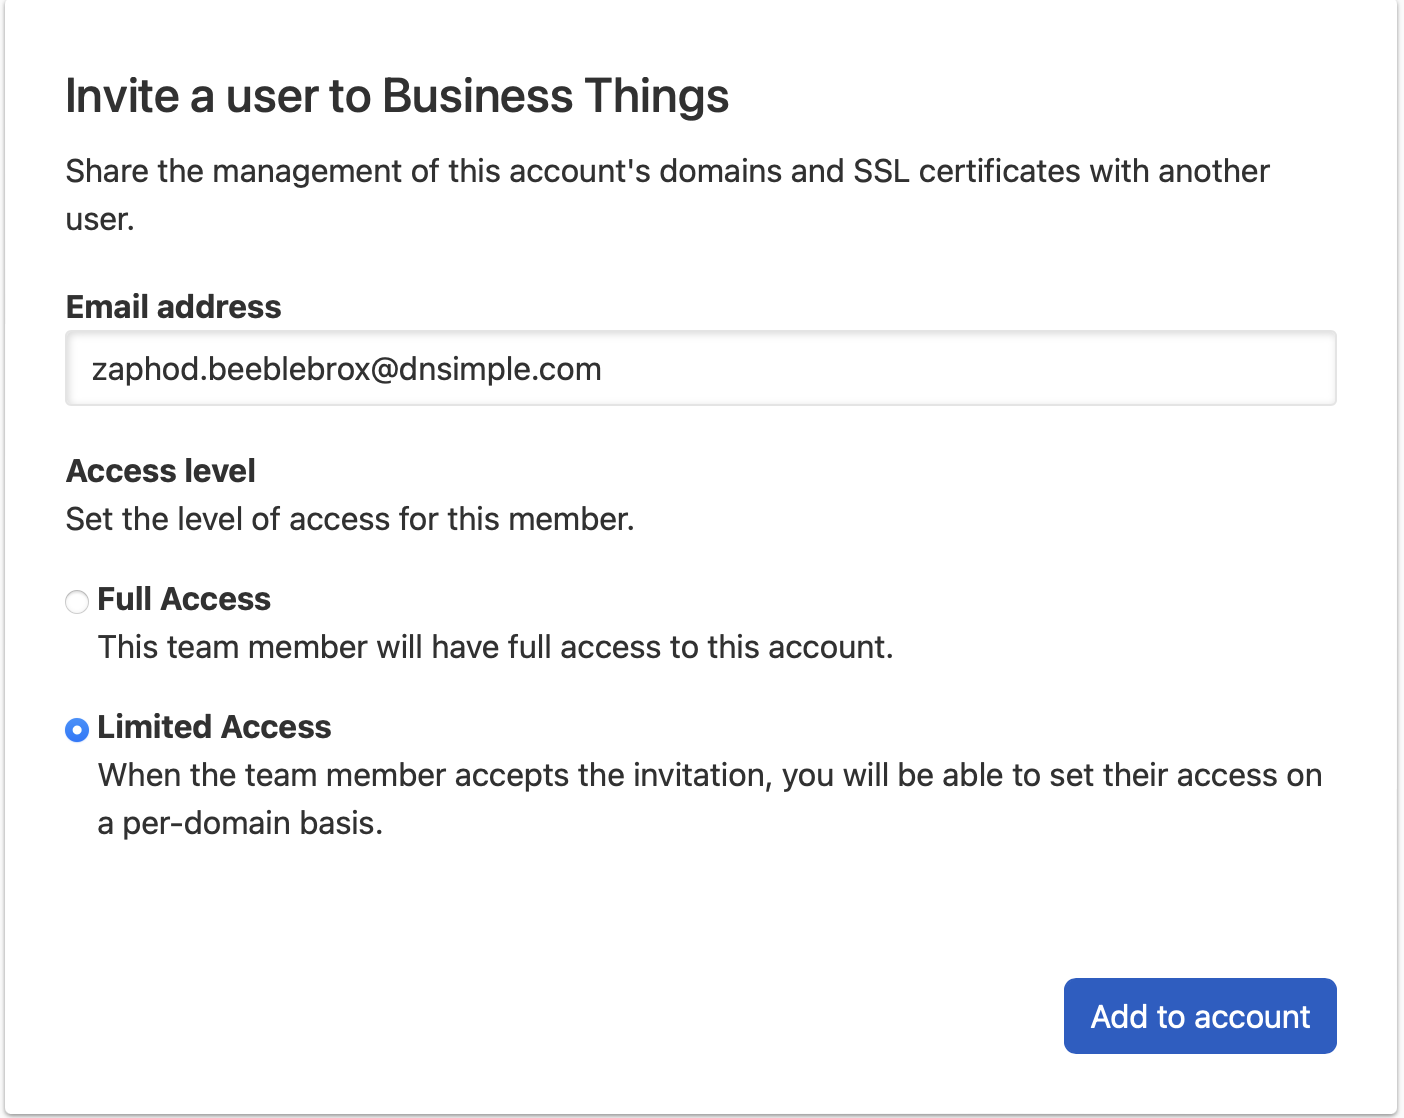Click the Access level heading

160,470
